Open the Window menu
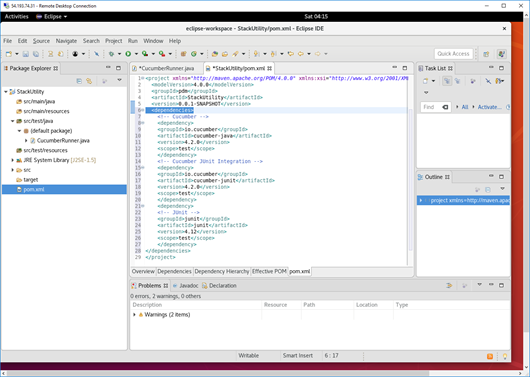530x377 pixels. (153, 41)
